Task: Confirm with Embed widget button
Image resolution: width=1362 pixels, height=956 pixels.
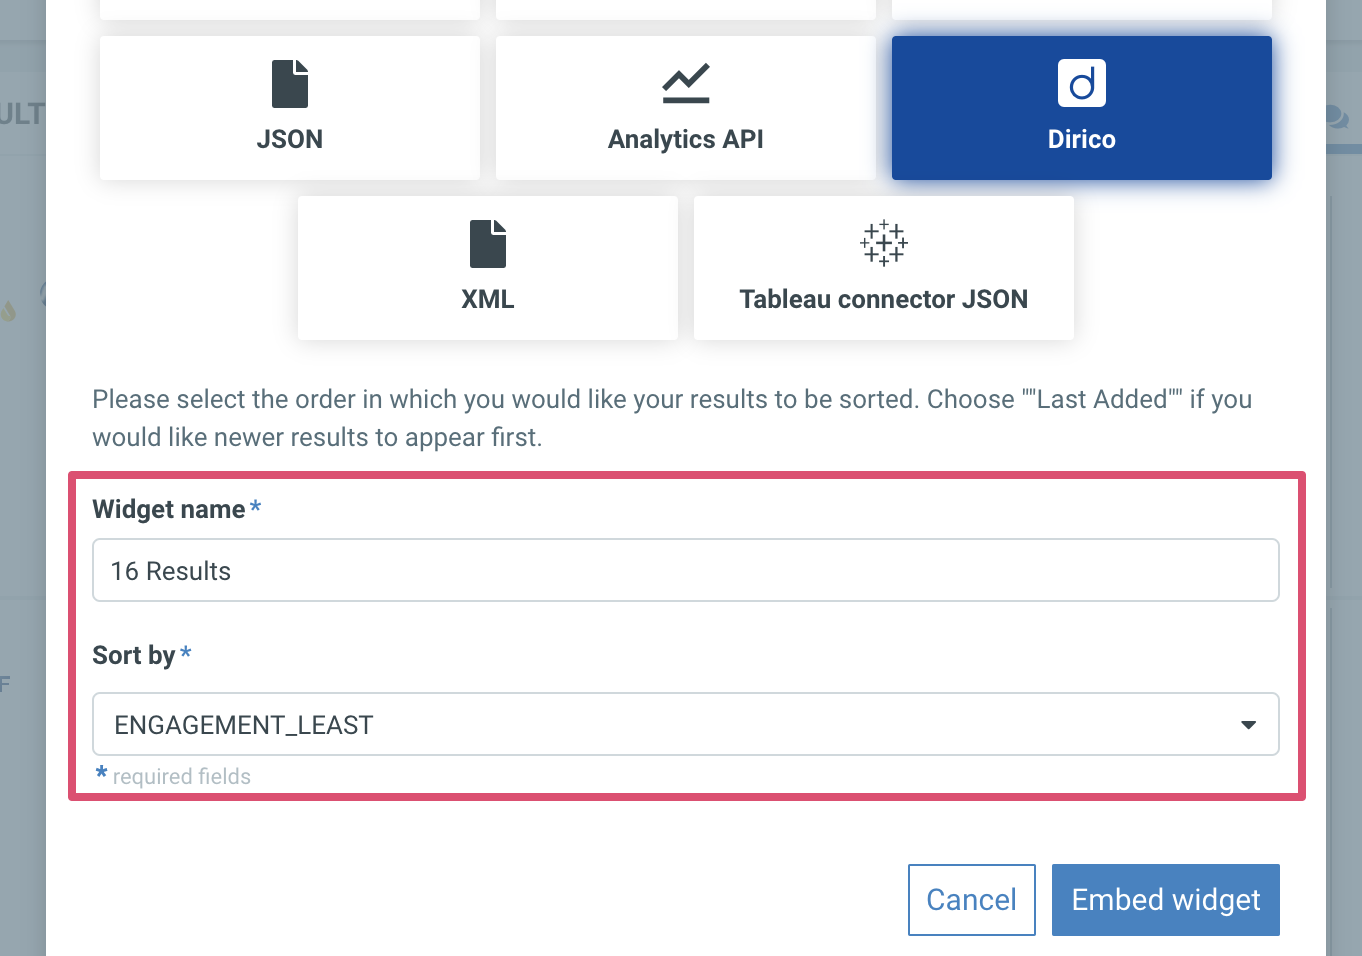Action: tap(1166, 900)
